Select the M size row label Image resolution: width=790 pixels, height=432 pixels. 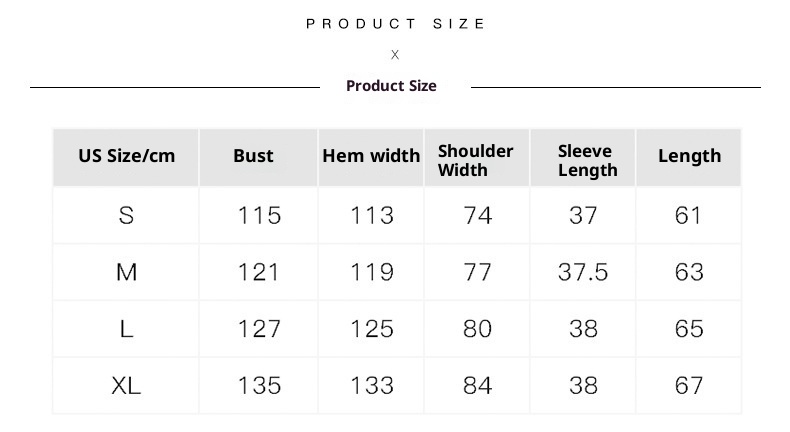point(126,272)
